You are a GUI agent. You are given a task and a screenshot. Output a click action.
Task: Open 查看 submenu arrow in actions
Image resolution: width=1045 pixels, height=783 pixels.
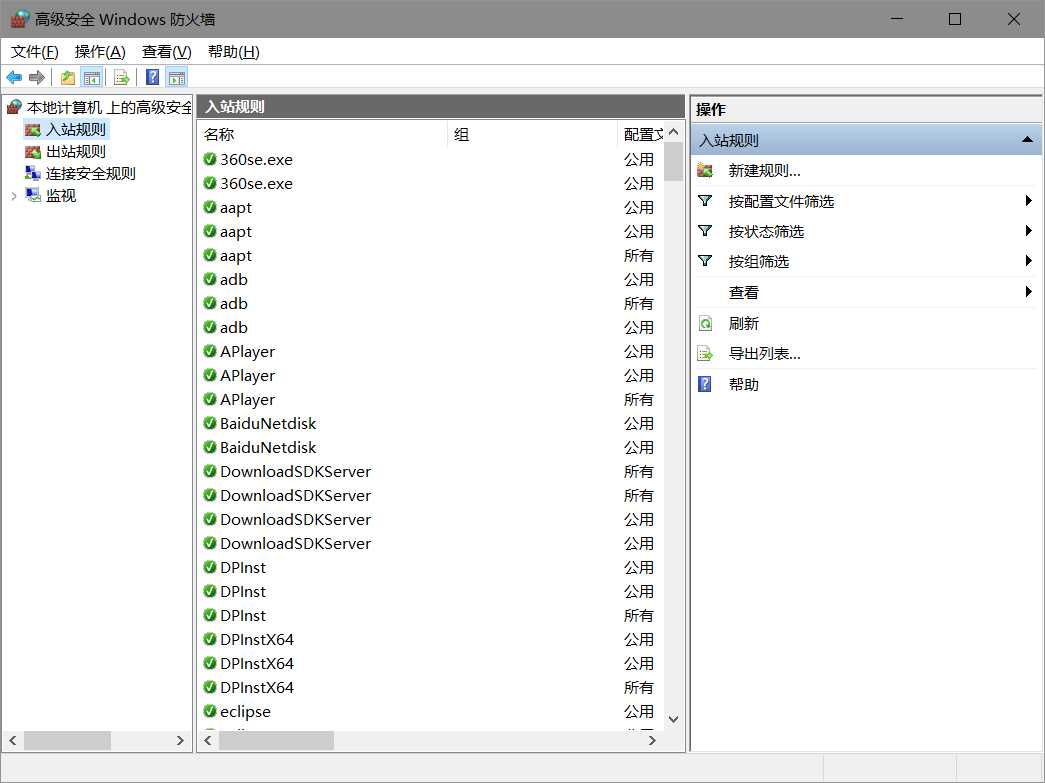(x=1028, y=291)
